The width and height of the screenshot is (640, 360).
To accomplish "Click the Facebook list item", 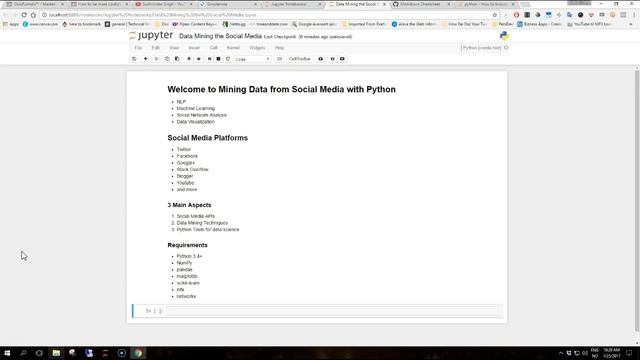I will (187, 156).
